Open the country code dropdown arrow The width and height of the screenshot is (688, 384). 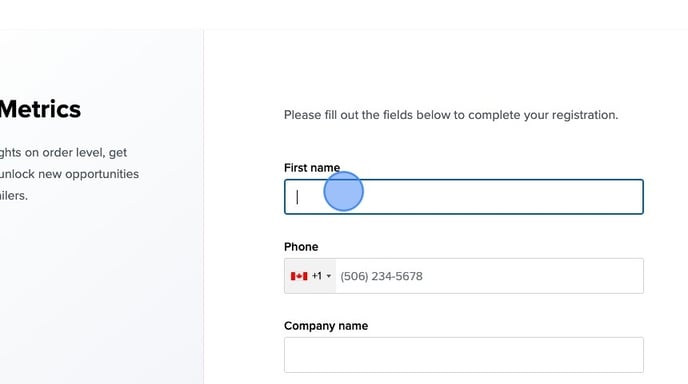point(329,276)
